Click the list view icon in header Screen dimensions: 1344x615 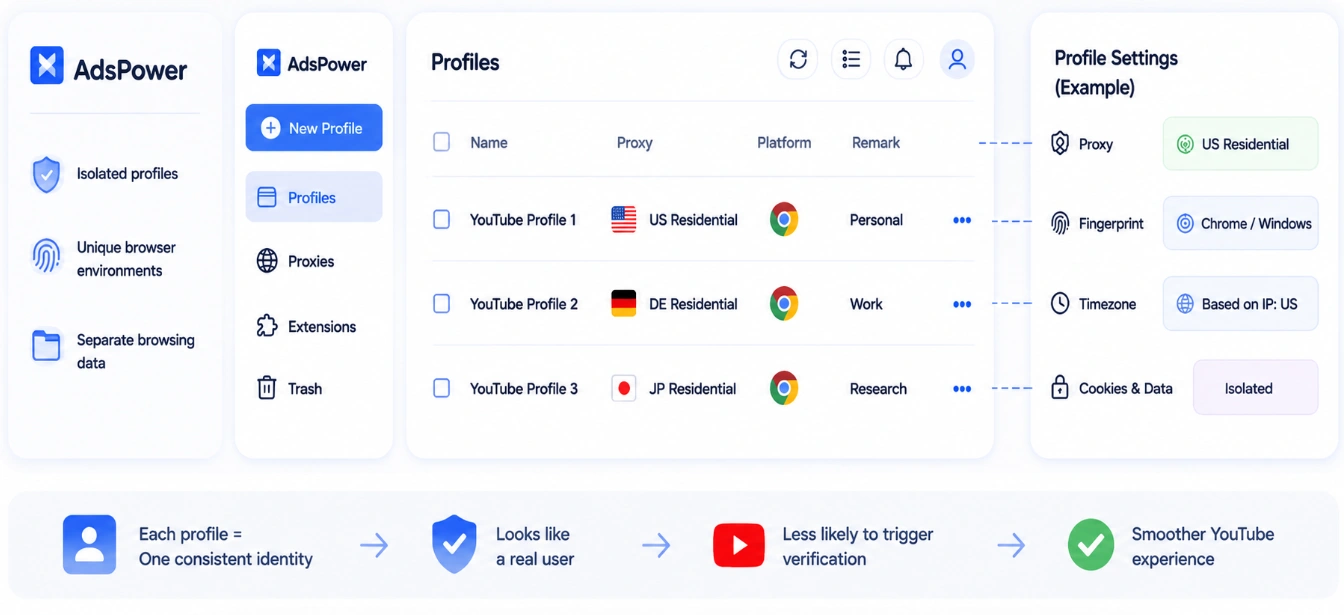click(851, 60)
